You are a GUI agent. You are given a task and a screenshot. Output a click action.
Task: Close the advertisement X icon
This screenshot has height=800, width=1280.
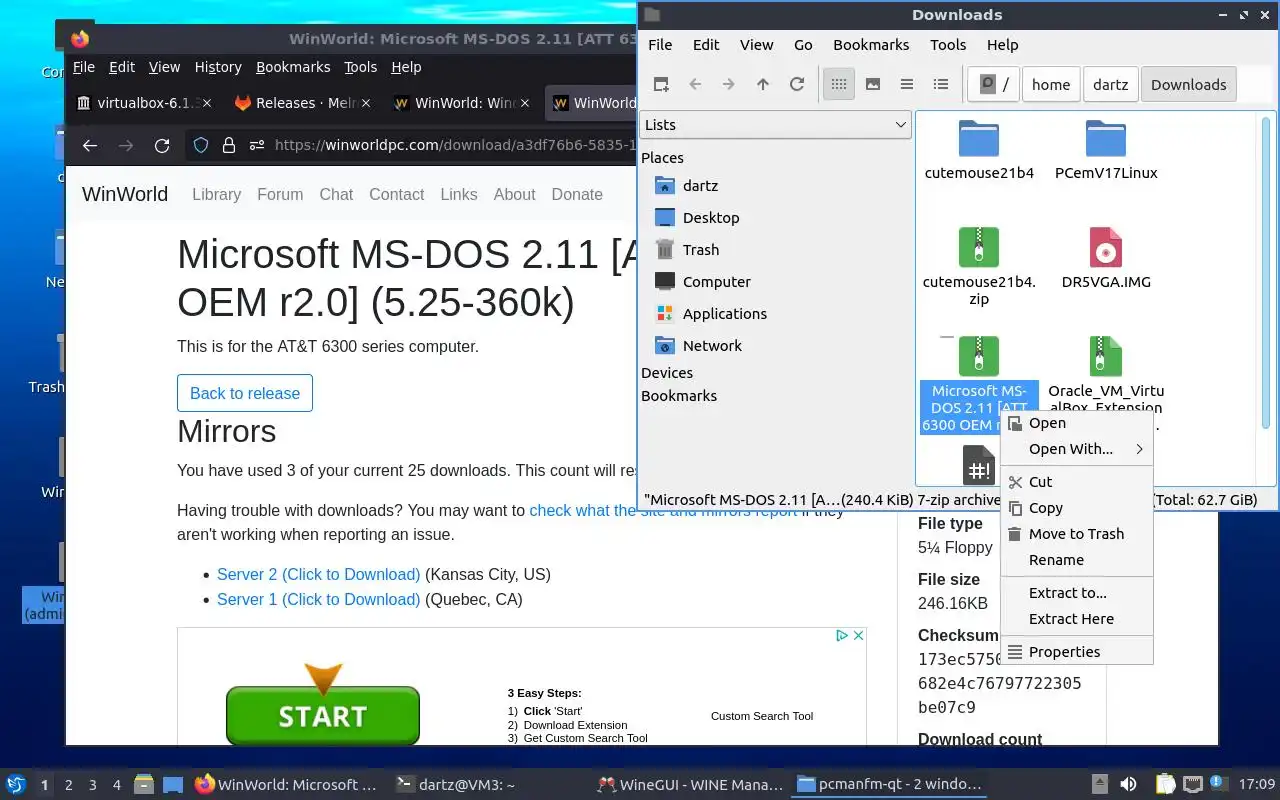click(858, 635)
